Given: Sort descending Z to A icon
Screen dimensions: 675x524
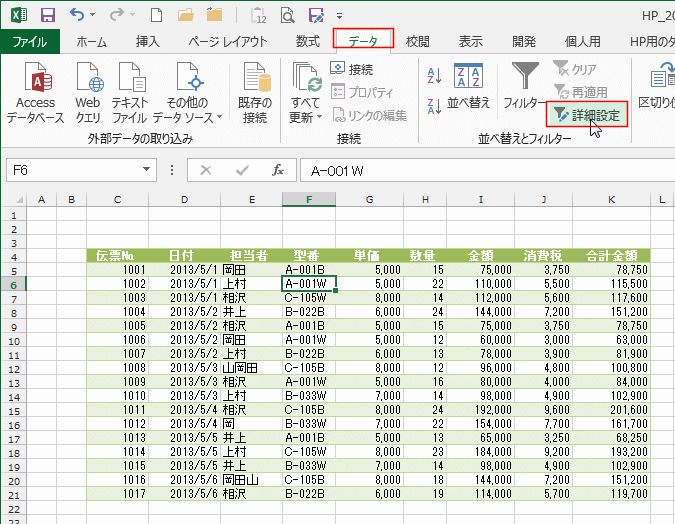Looking at the screenshot, I should (434, 106).
